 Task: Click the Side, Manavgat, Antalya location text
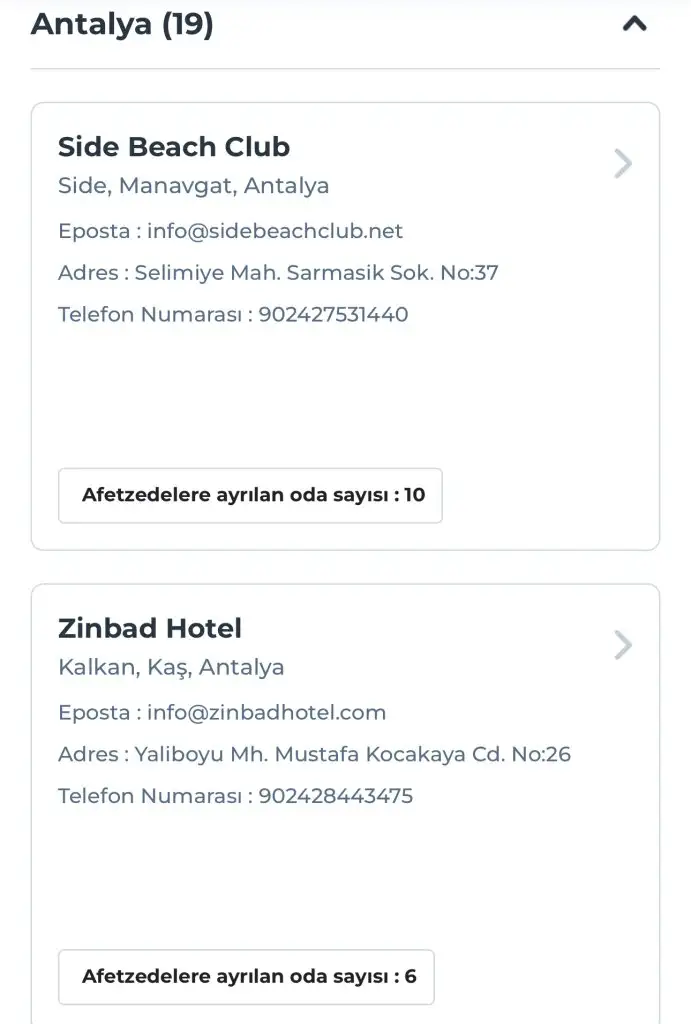tap(193, 186)
